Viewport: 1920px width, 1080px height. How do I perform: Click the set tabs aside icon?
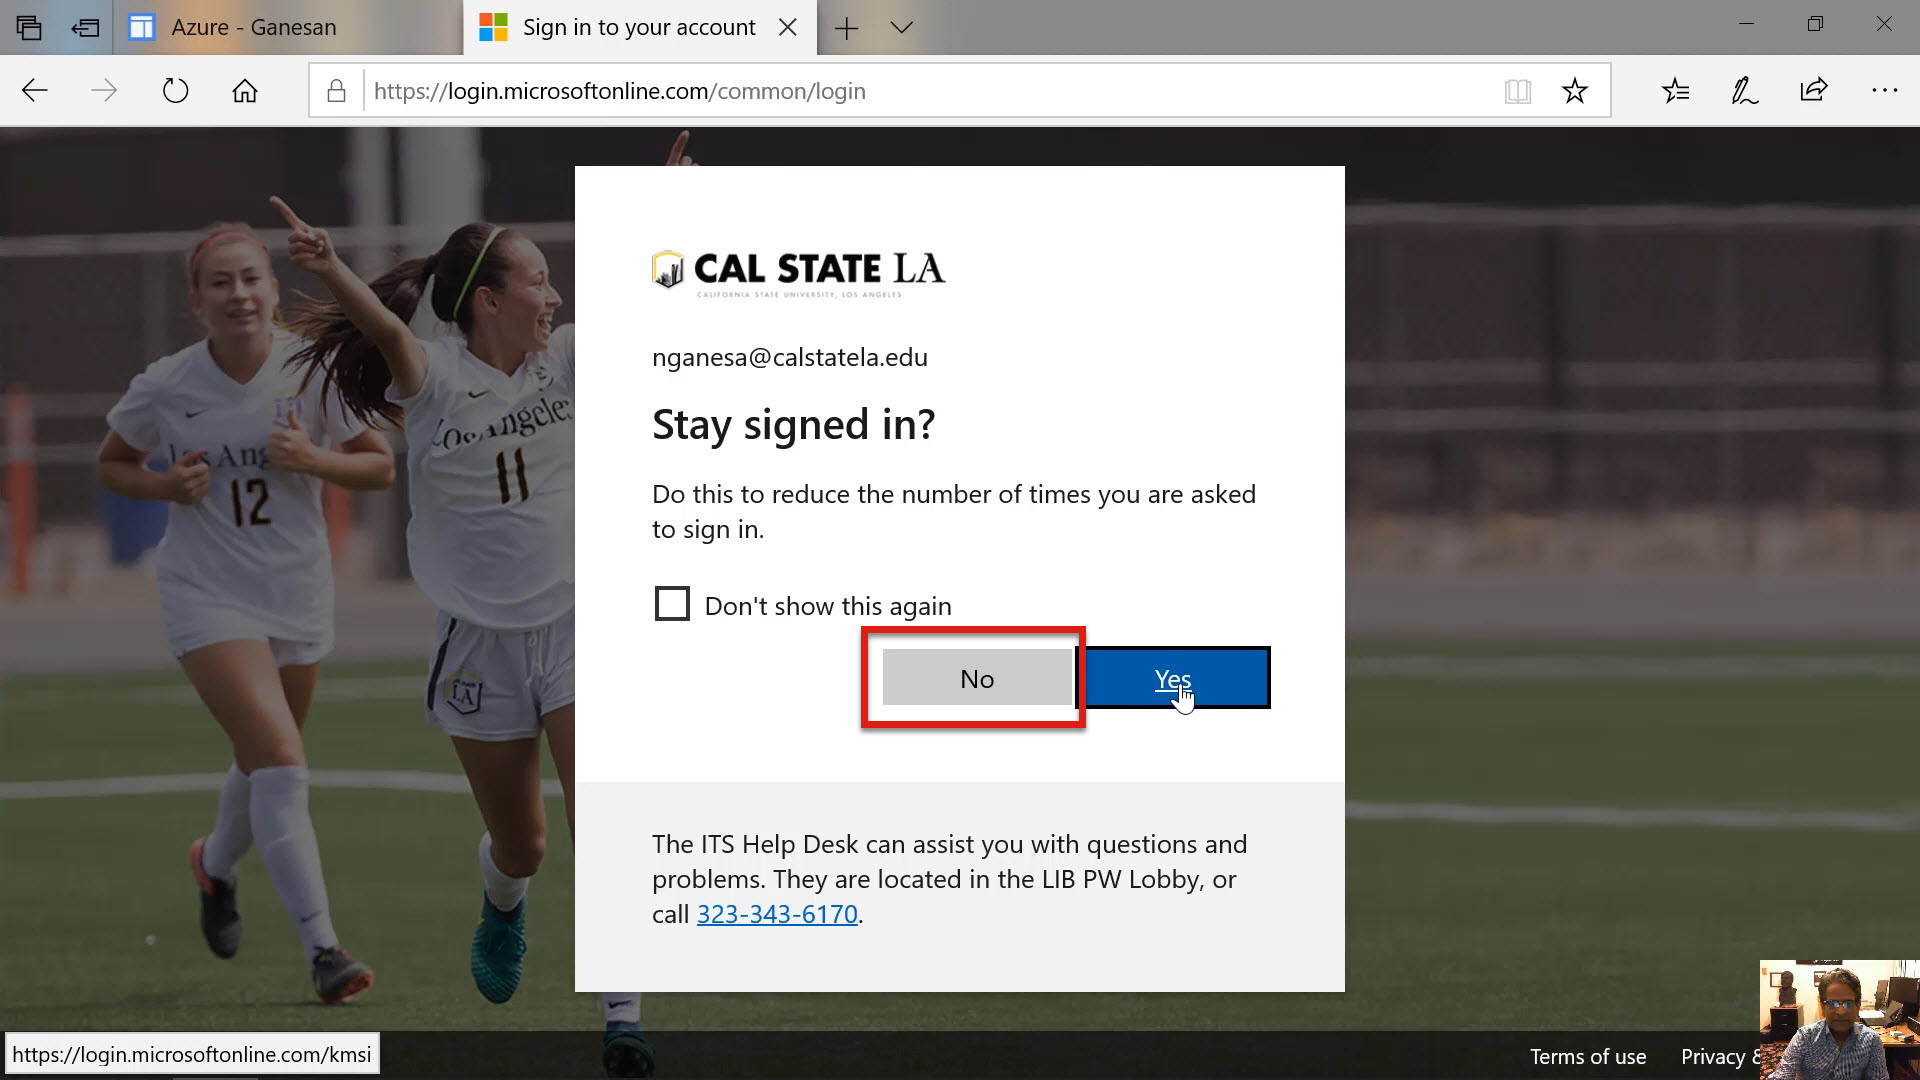(x=86, y=27)
